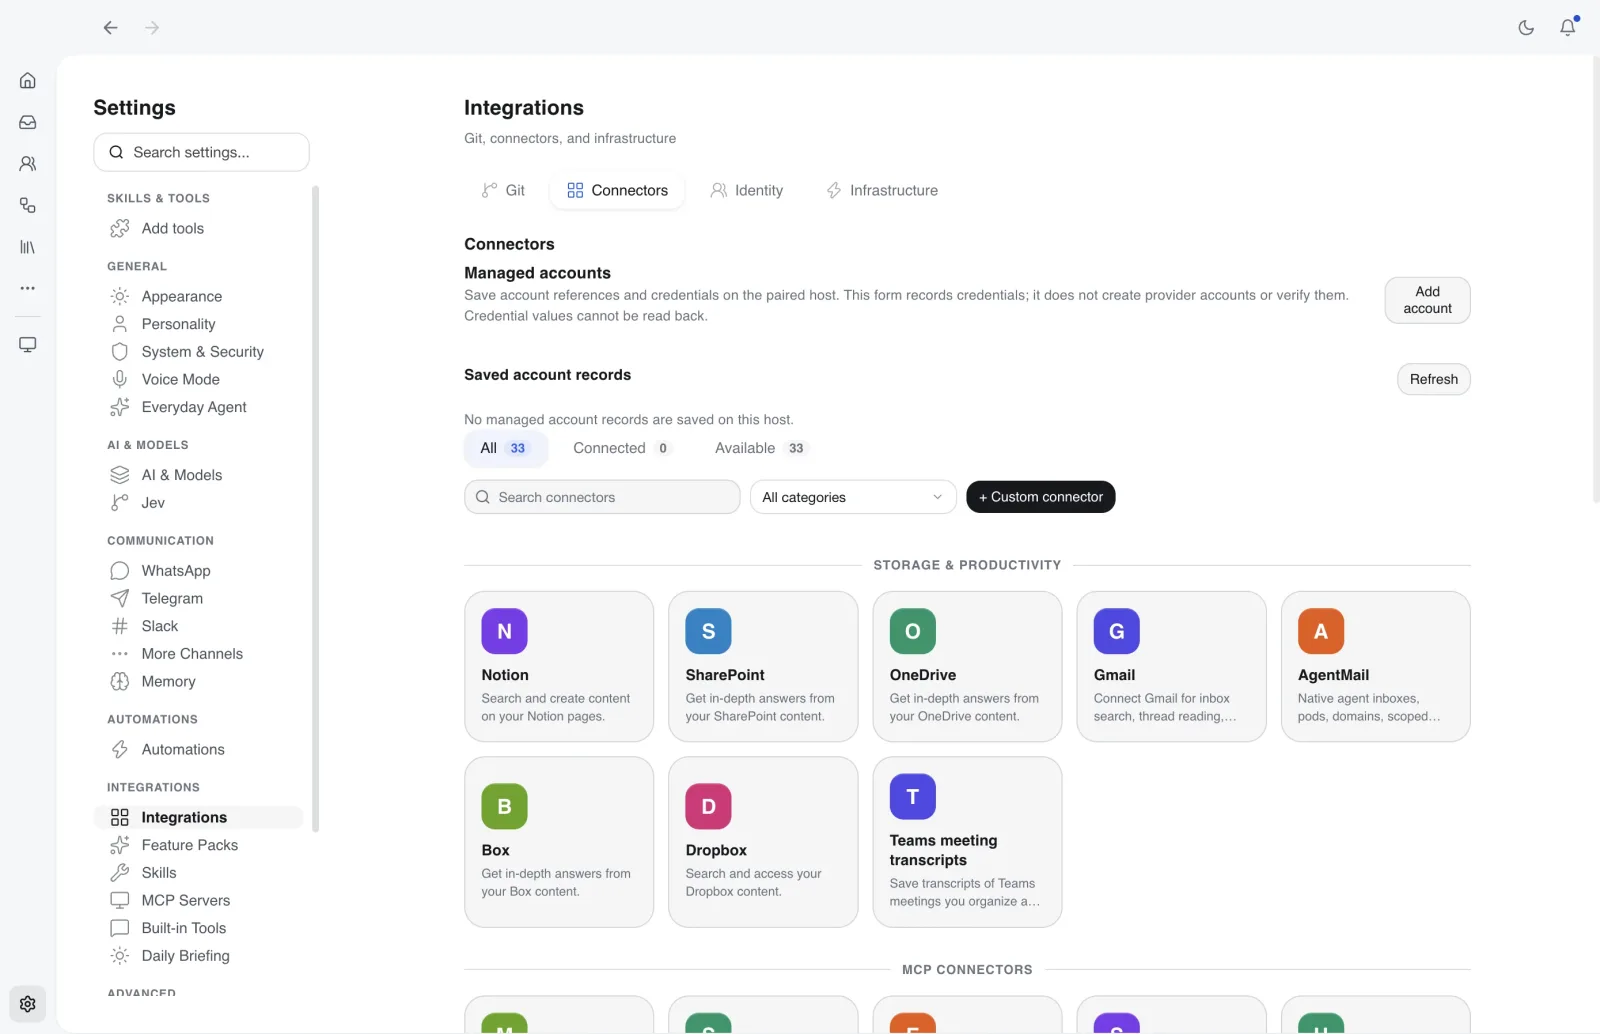The width and height of the screenshot is (1600, 1034).
Task: Click the Add account button
Action: [x=1427, y=300]
